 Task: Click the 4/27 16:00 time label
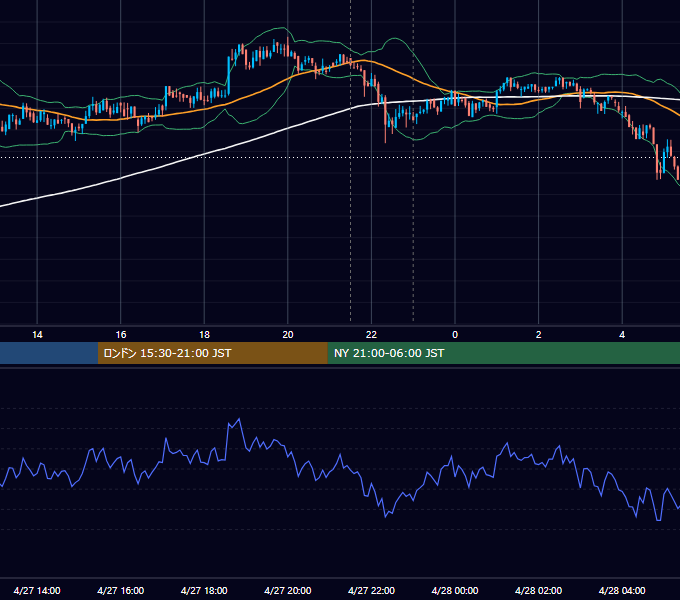pyautogui.click(x=121, y=590)
